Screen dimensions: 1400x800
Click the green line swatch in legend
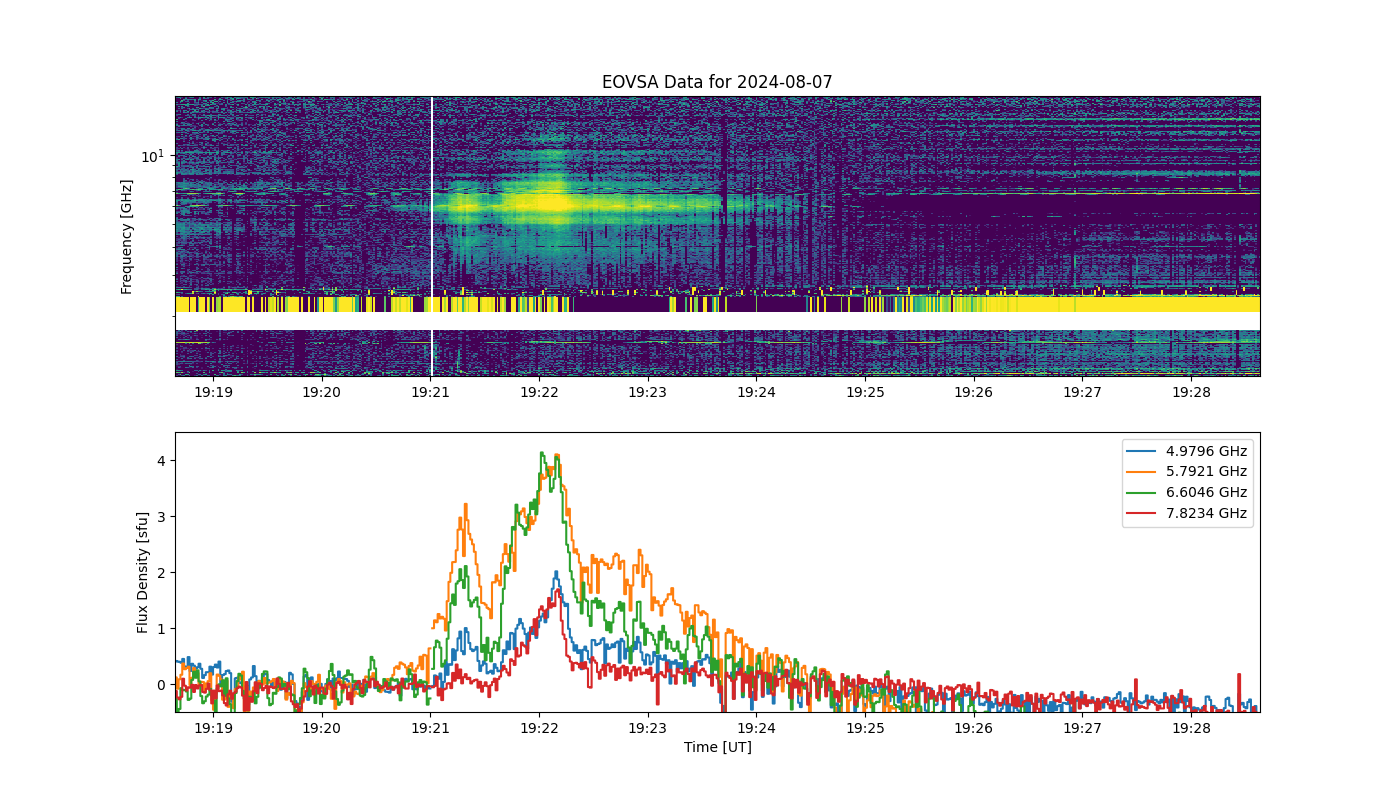[x=1143, y=492]
